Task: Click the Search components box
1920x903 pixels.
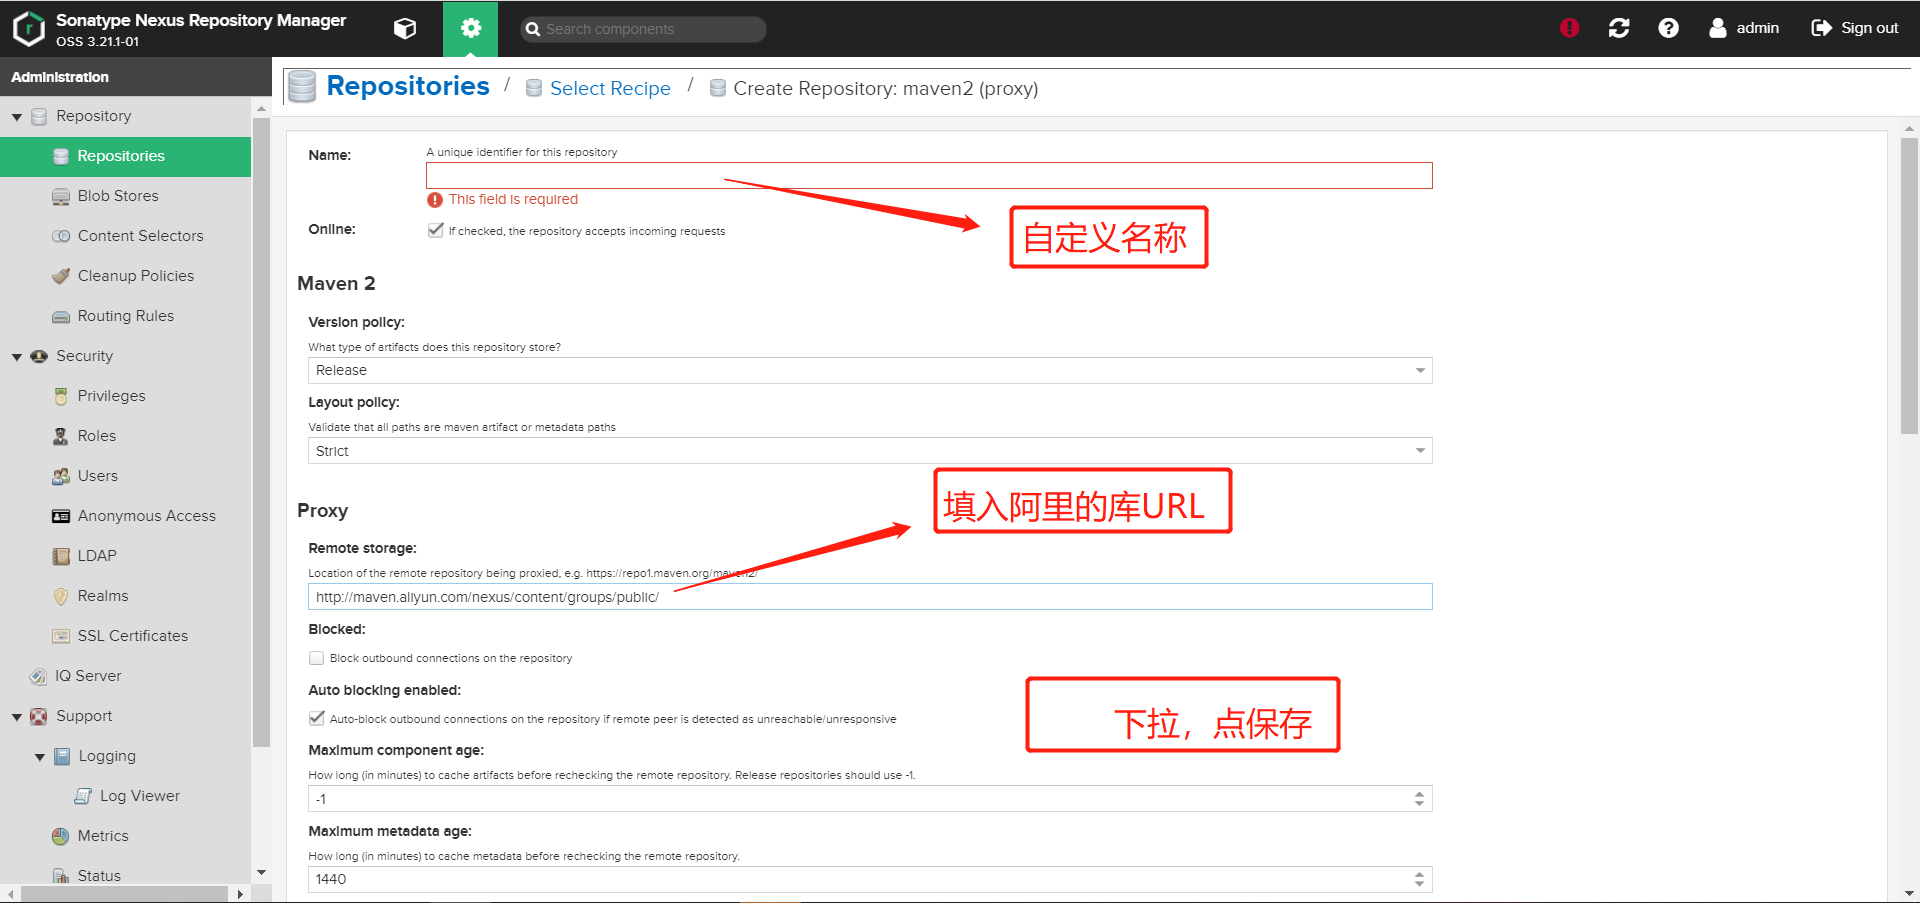Action: pos(643,29)
